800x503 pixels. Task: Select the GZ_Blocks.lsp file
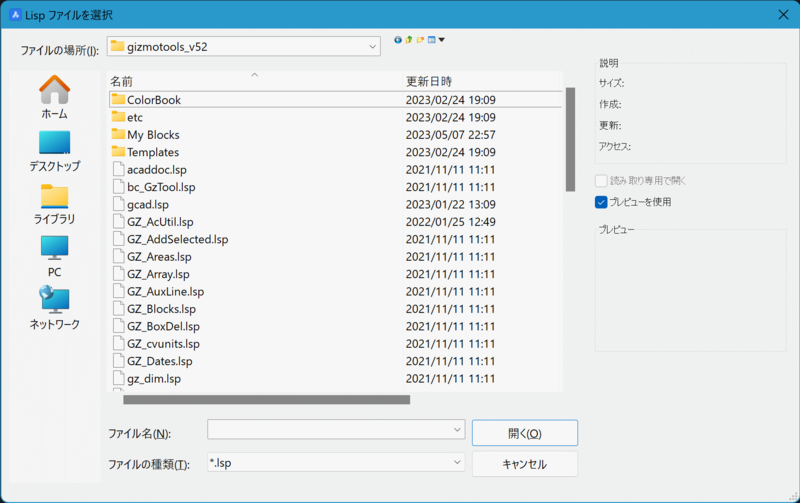pos(162,309)
